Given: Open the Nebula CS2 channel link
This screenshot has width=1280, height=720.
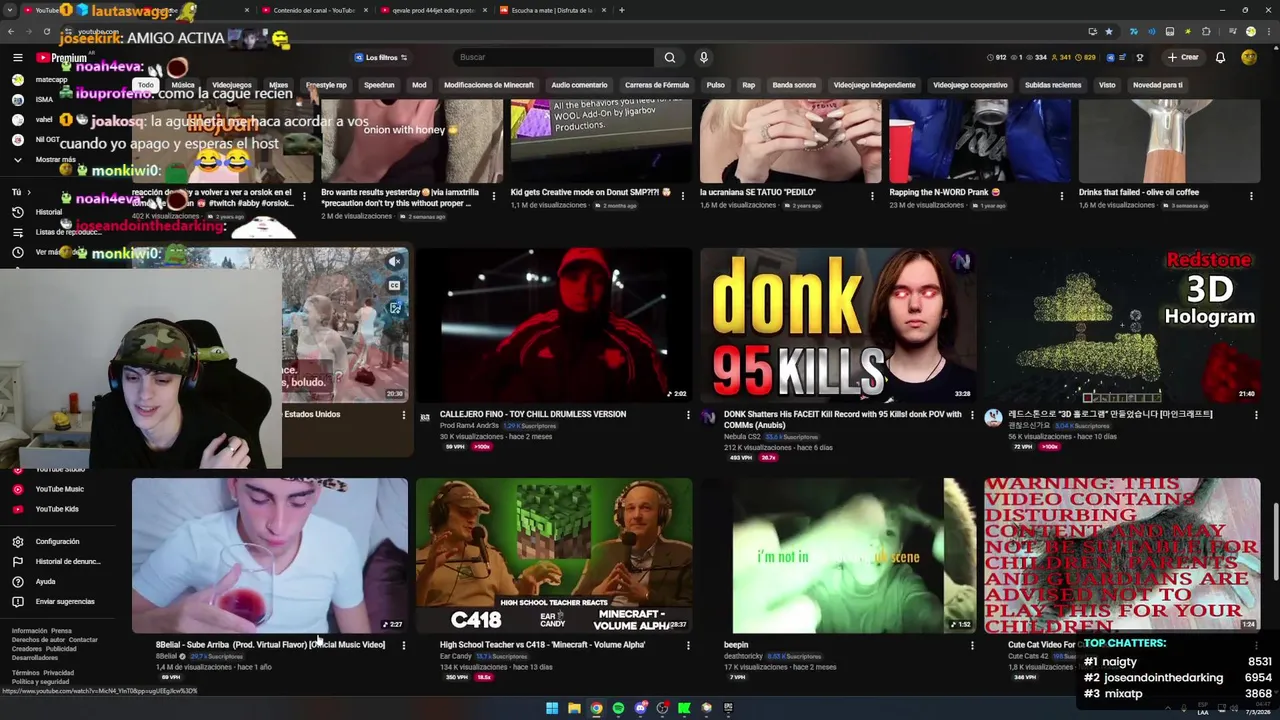Looking at the screenshot, I should 742,437.
